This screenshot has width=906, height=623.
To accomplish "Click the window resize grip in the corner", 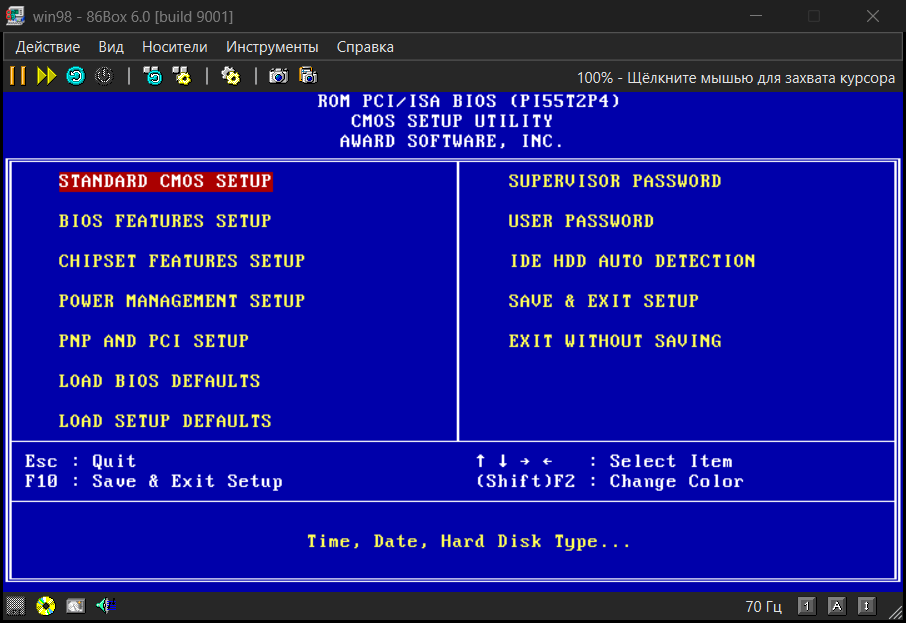I will coord(896,613).
